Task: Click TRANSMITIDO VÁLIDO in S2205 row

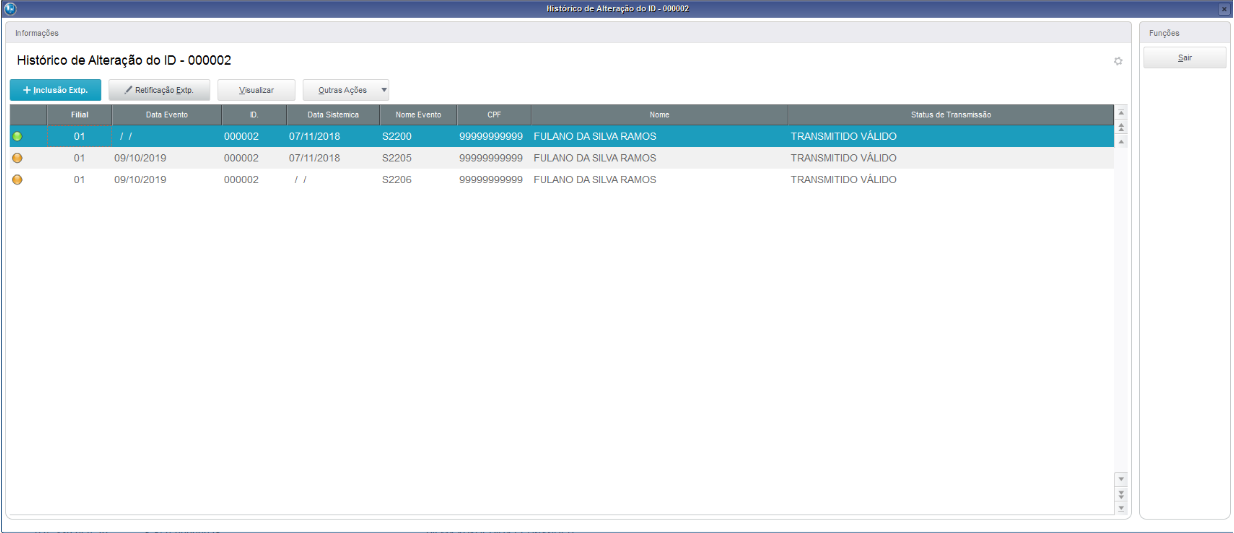Action: (843, 158)
